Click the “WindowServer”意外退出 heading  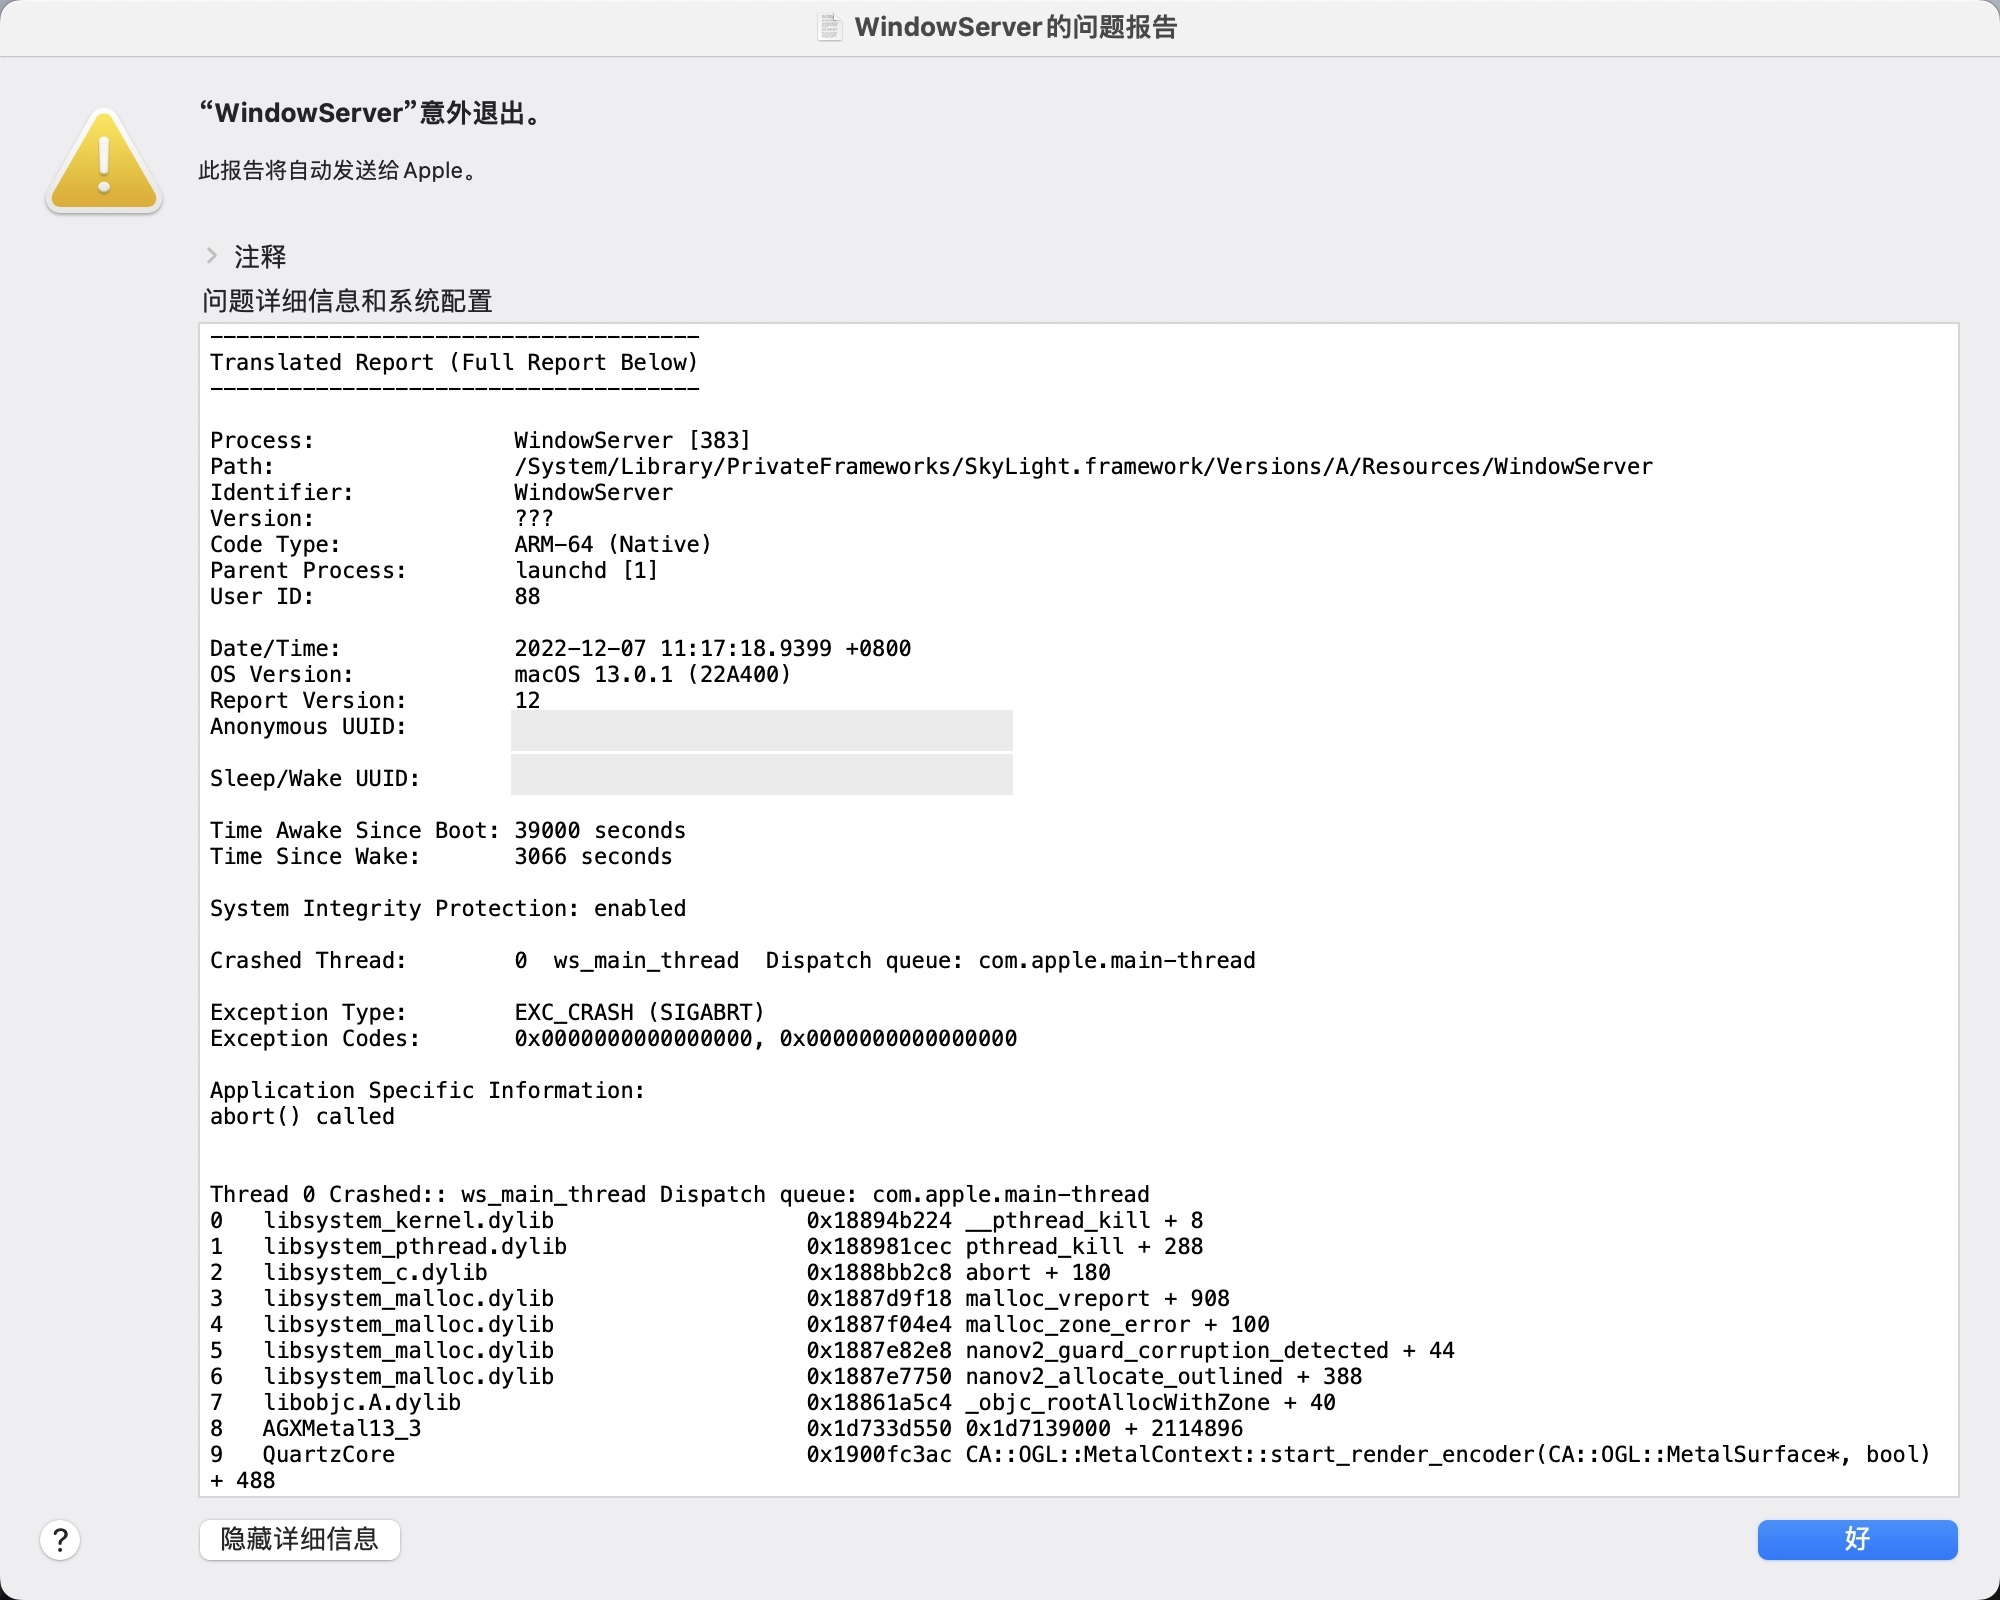pos(372,113)
